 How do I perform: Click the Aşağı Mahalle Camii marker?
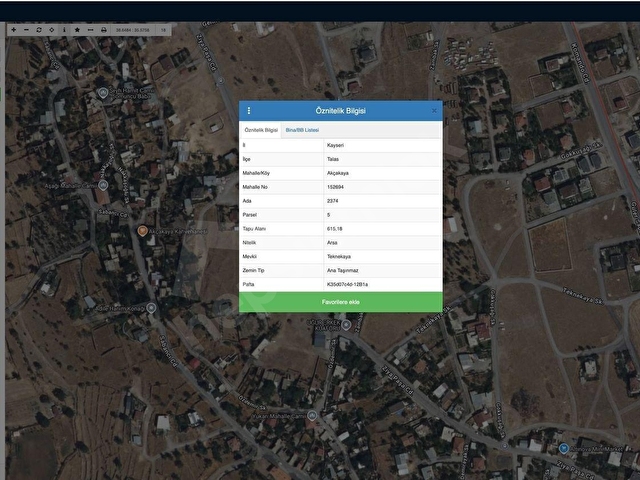pos(103,185)
